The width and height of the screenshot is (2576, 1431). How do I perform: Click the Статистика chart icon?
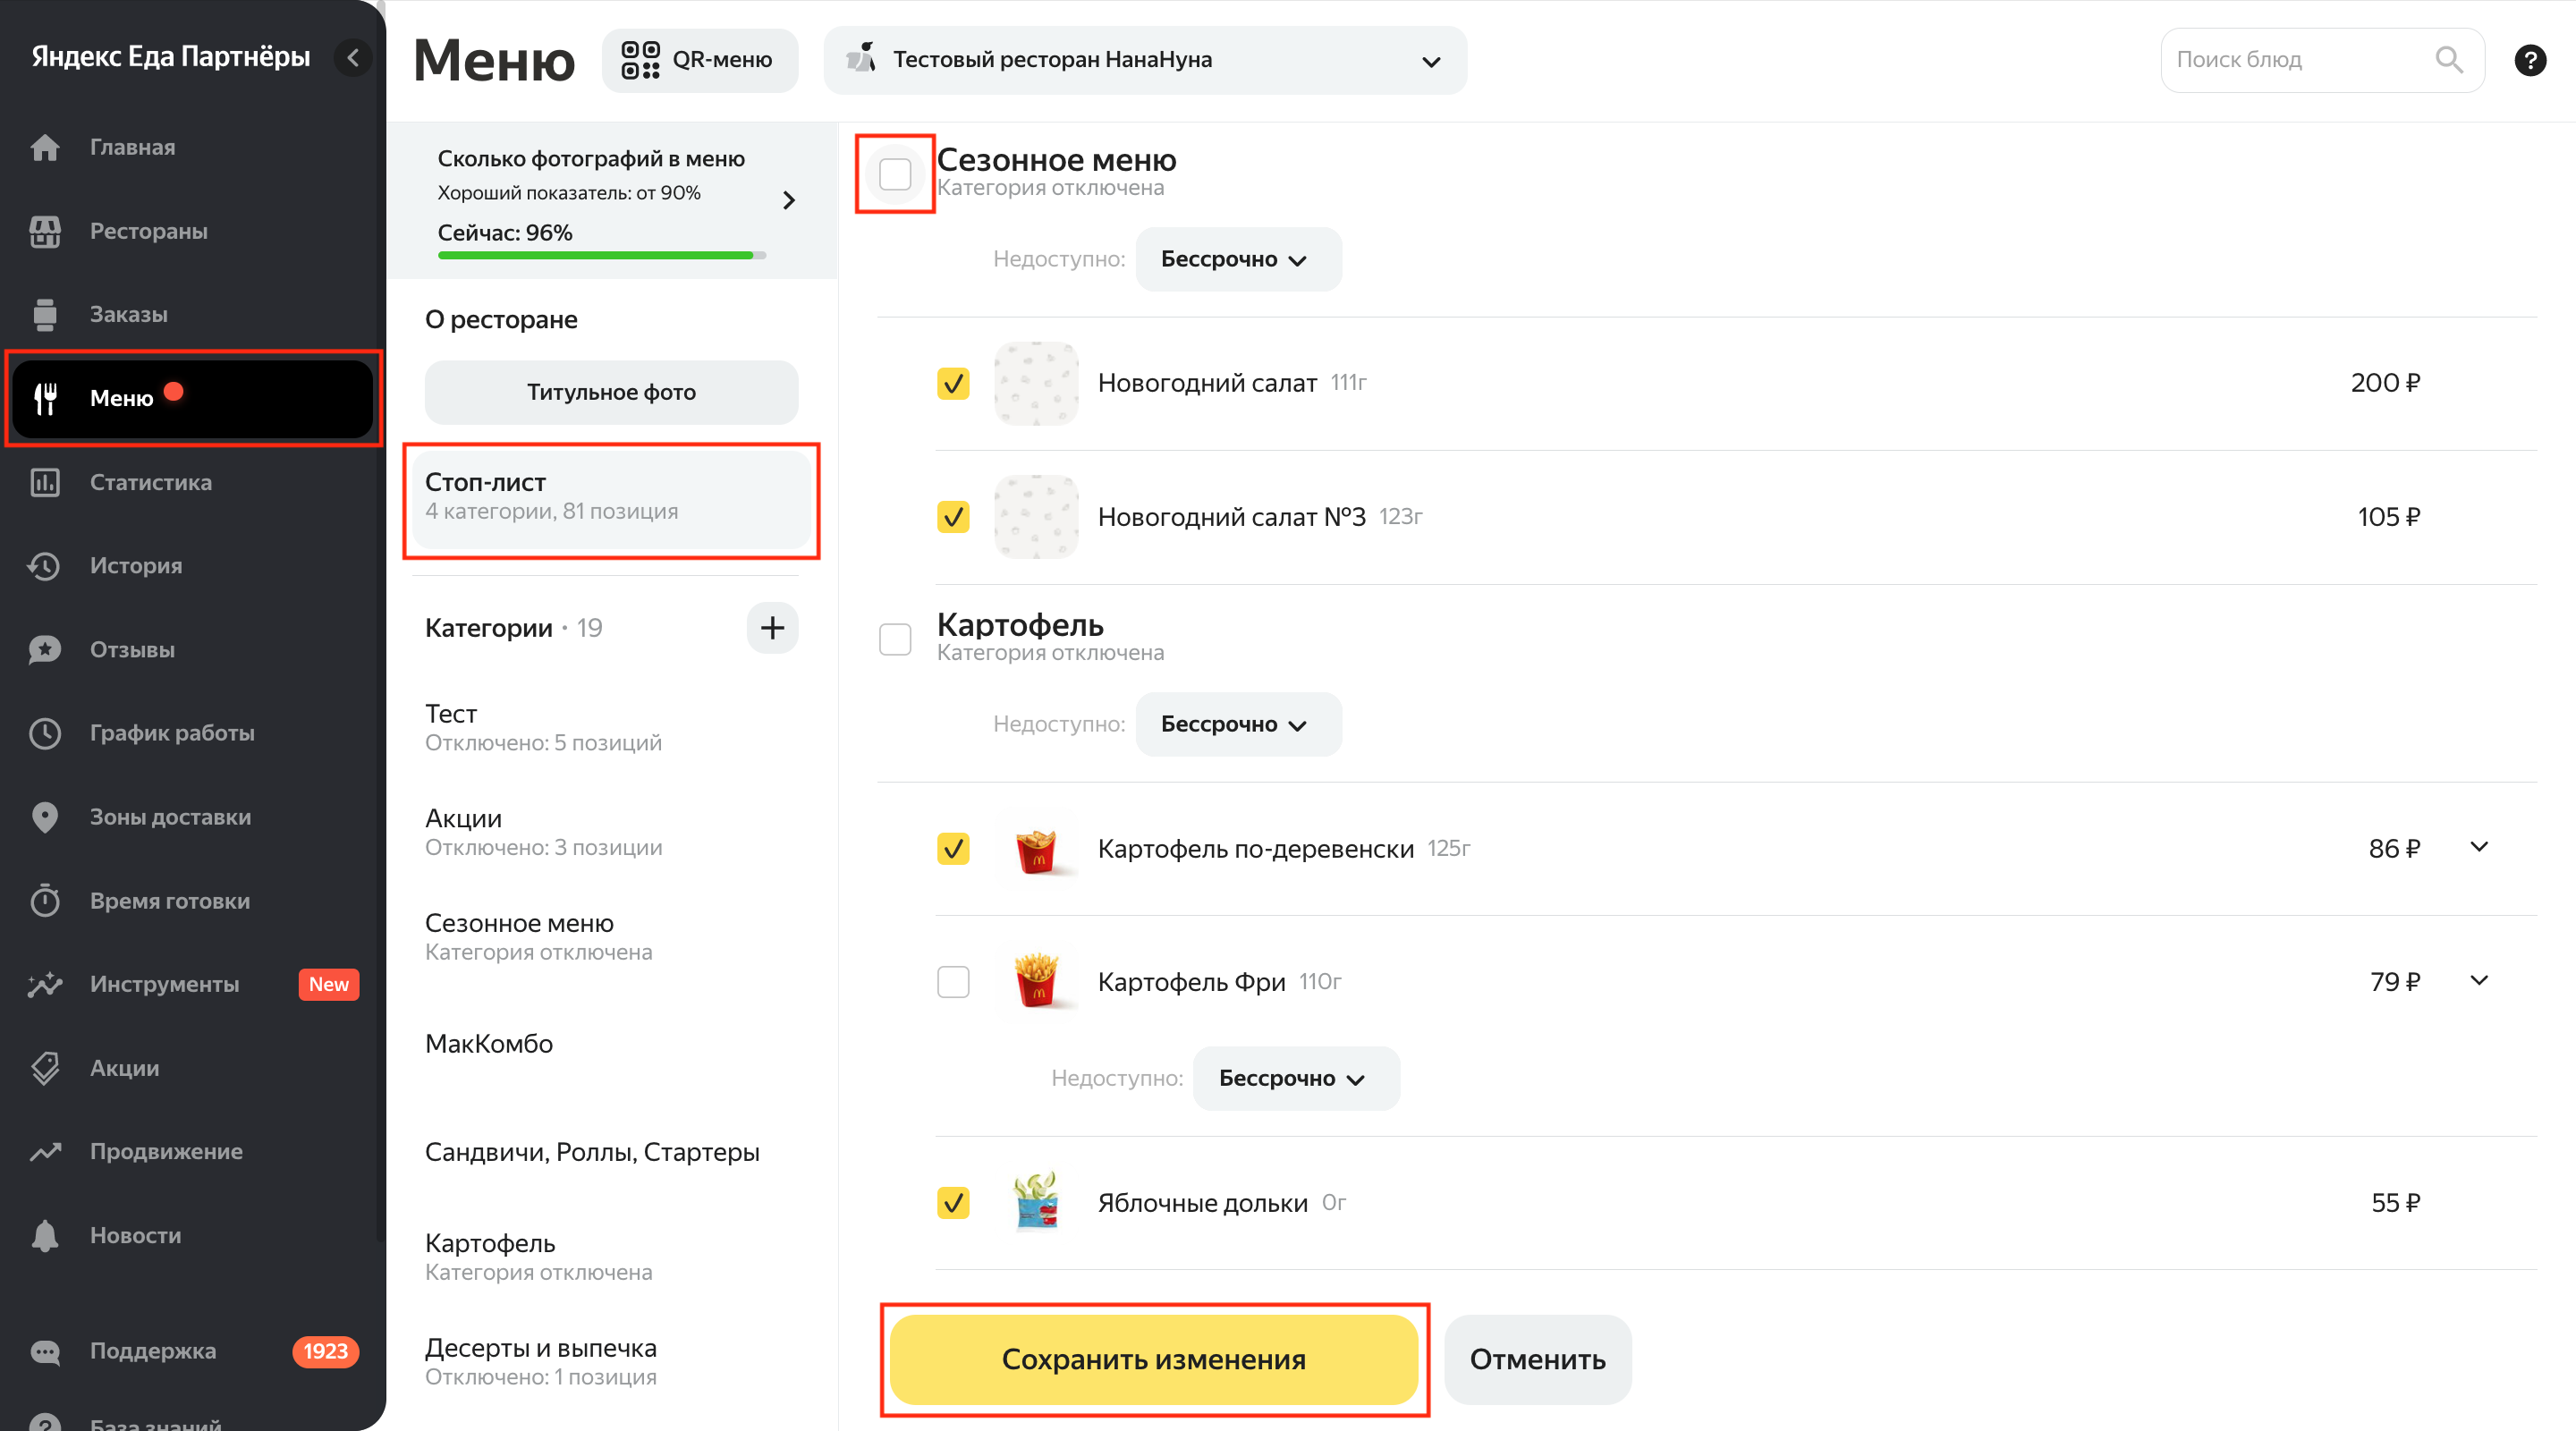(45, 482)
